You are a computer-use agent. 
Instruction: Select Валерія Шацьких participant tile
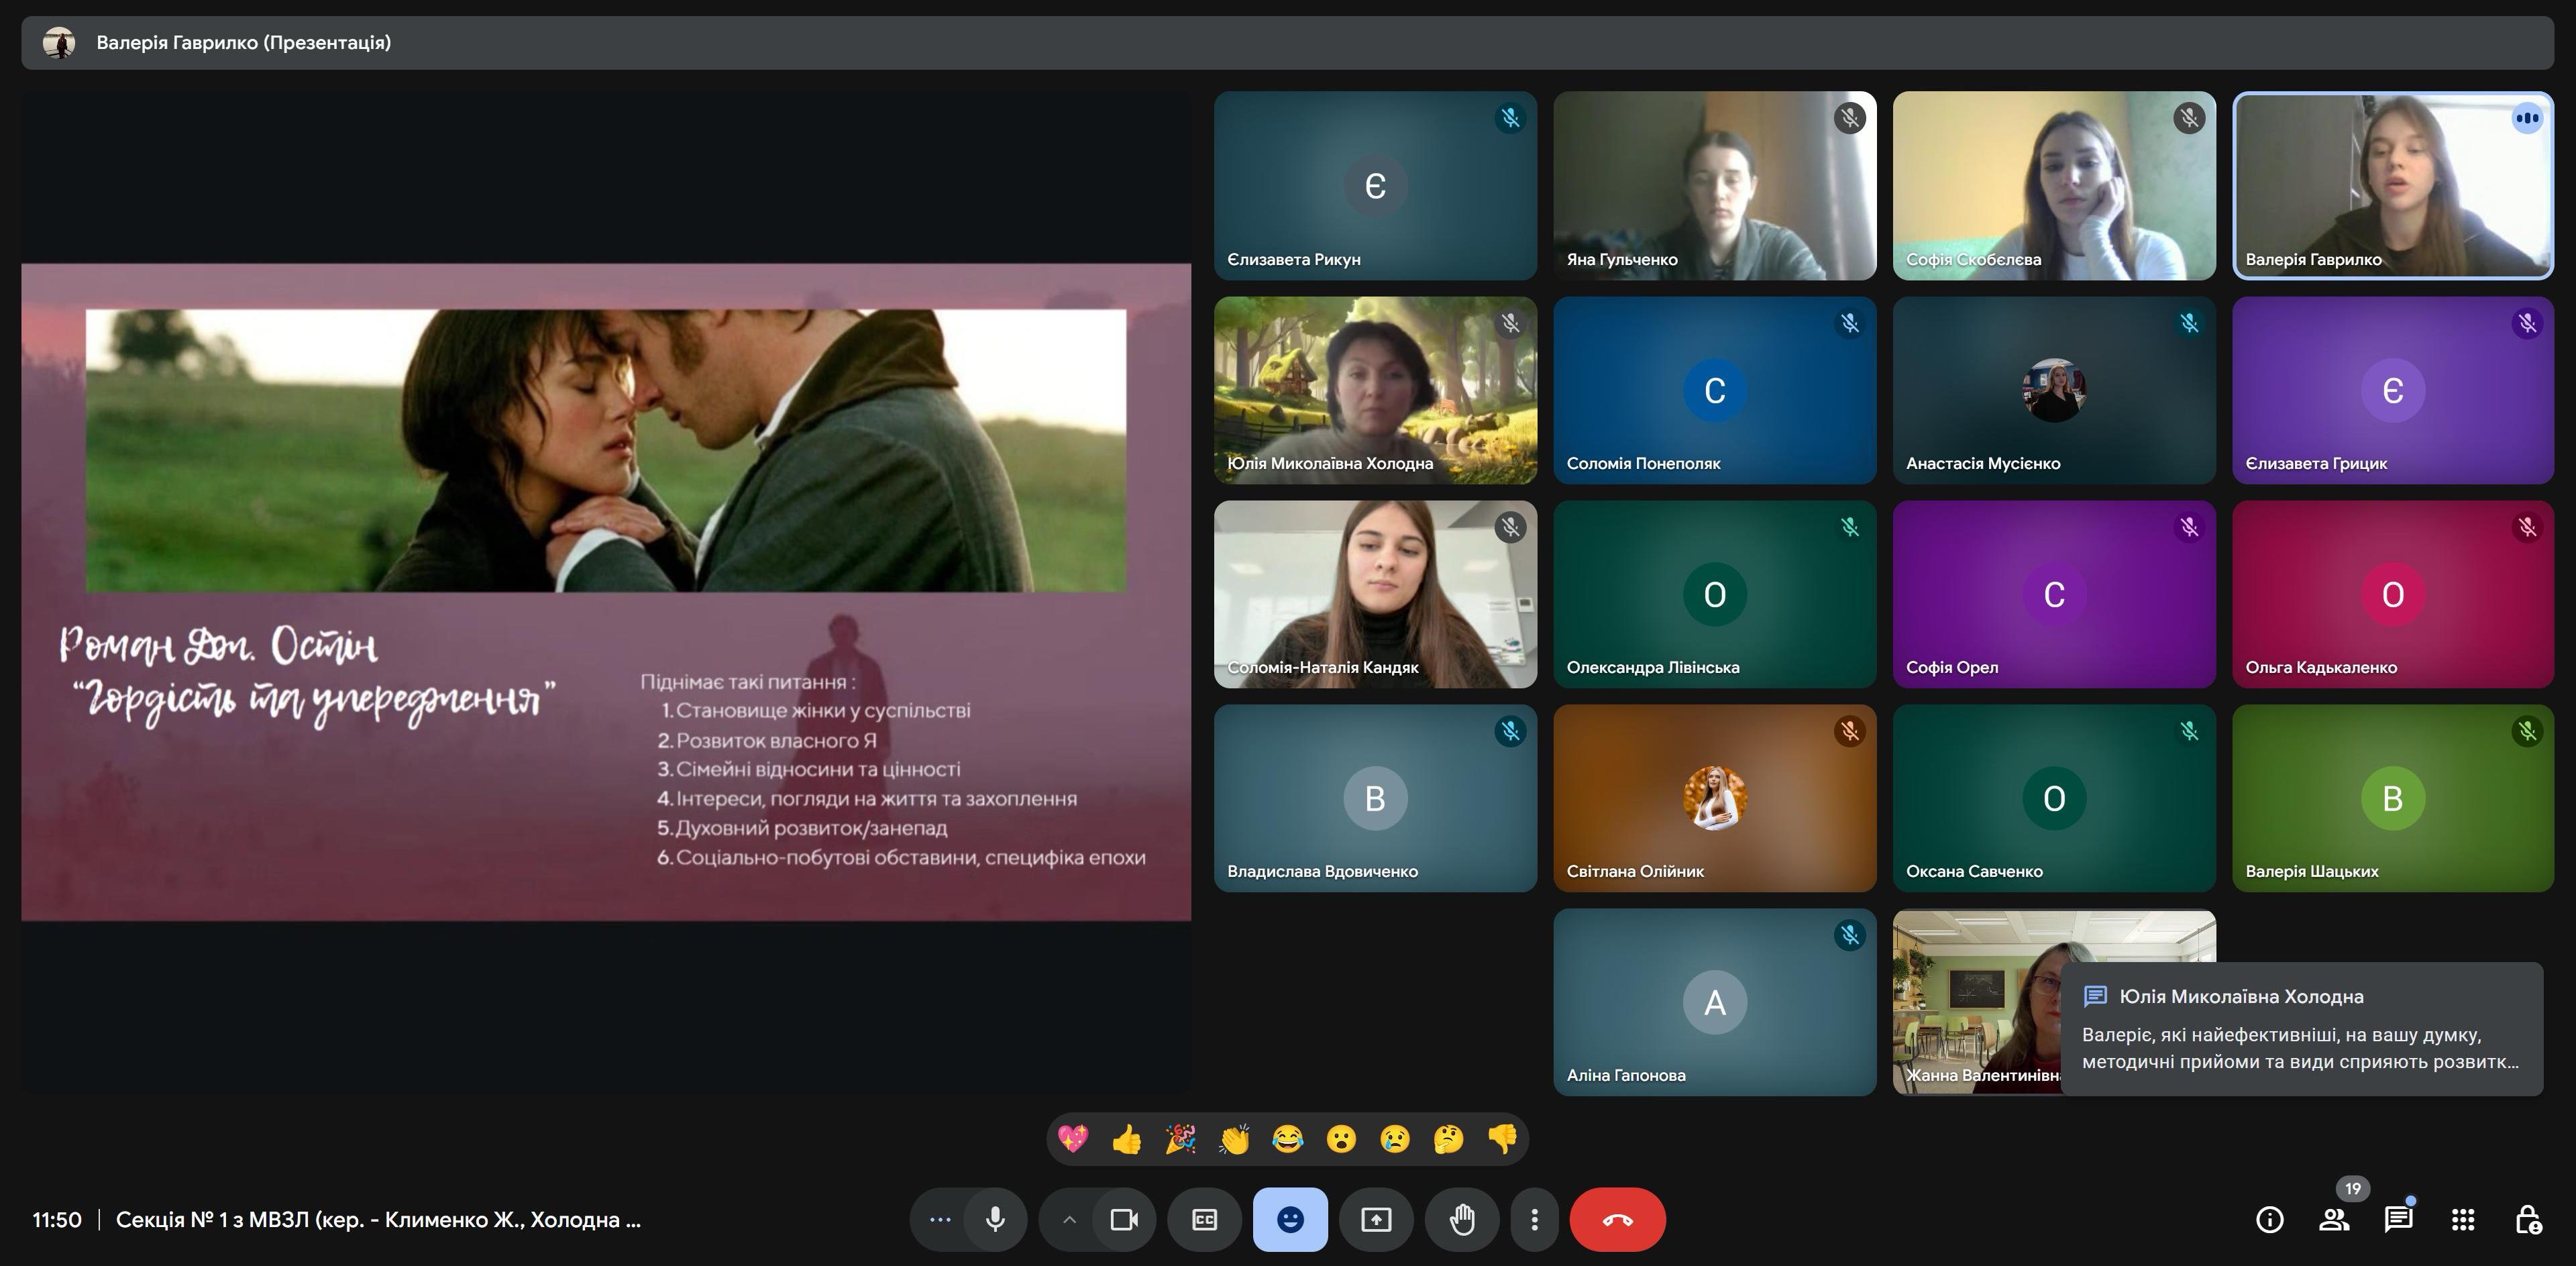coord(2393,798)
